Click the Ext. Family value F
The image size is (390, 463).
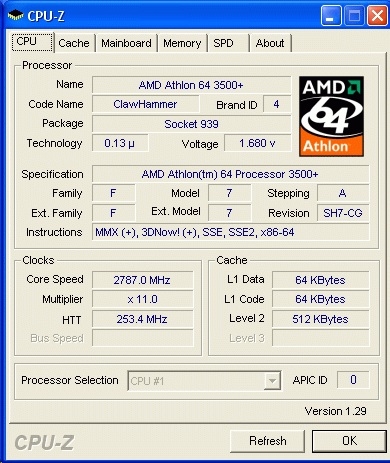113,213
